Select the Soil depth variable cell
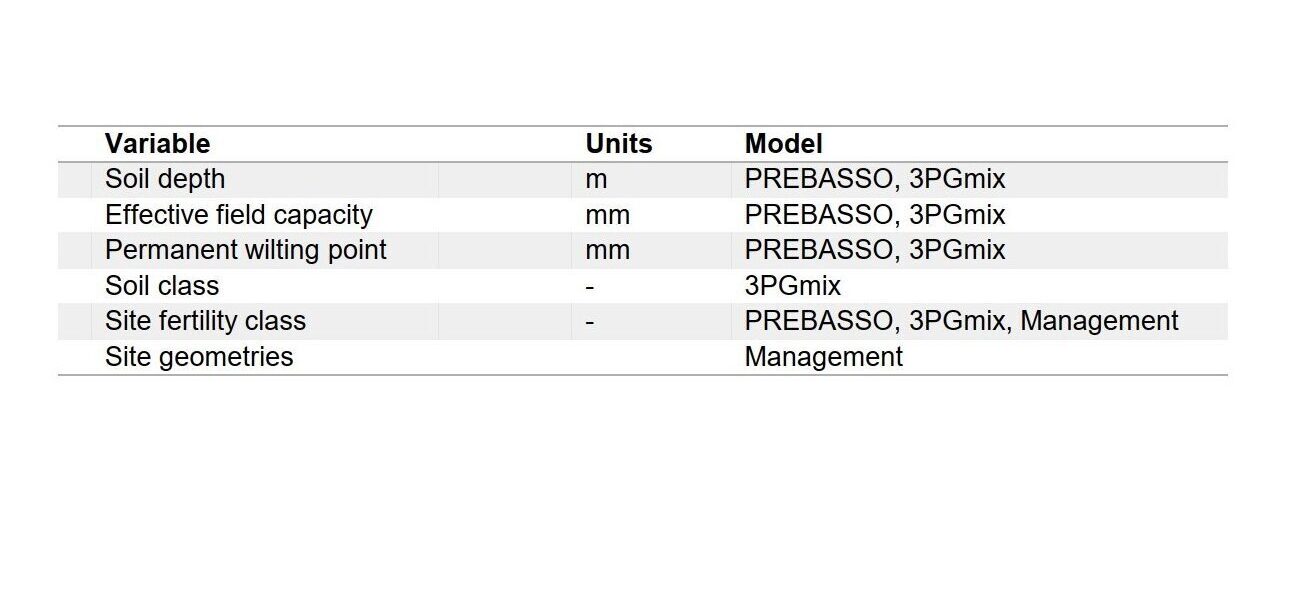The width and height of the screenshot is (1300, 607). click(165, 180)
